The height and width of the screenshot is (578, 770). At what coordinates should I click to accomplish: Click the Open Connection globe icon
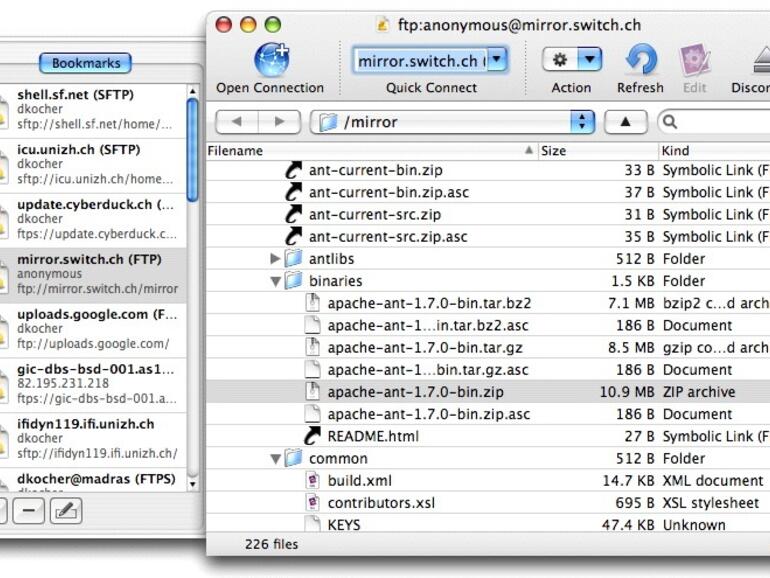[272, 60]
